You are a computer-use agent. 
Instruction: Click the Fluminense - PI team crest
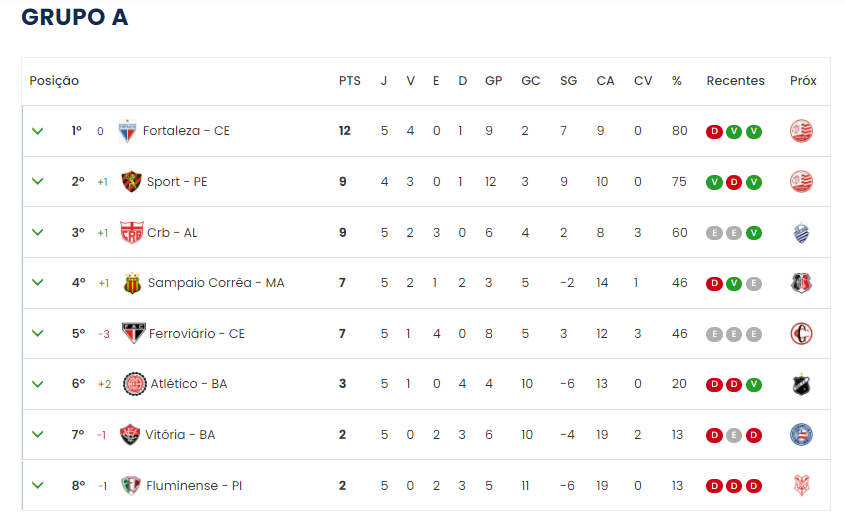click(x=131, y=485)
